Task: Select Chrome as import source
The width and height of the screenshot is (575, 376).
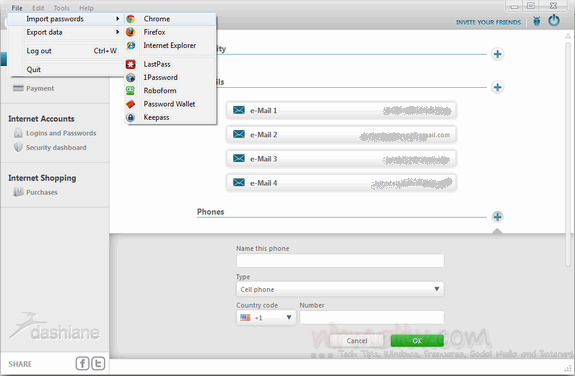Action: click(x=171, y=19)
